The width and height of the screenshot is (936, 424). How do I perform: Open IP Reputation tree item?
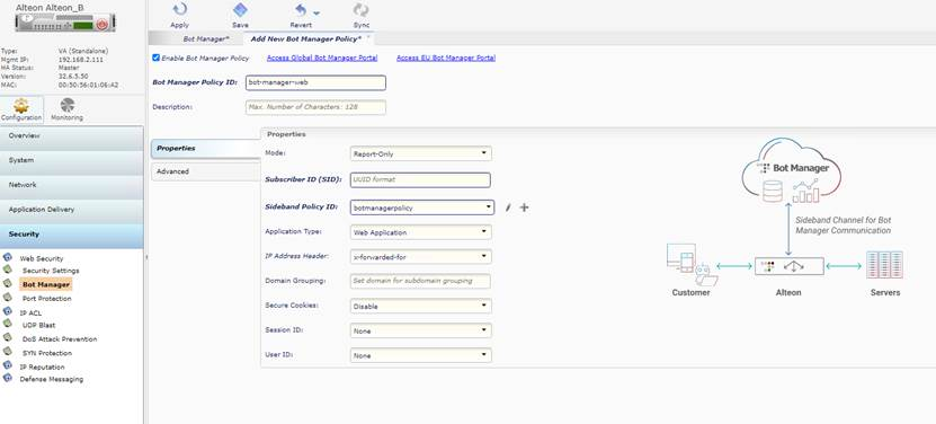[x=42, y=367]
